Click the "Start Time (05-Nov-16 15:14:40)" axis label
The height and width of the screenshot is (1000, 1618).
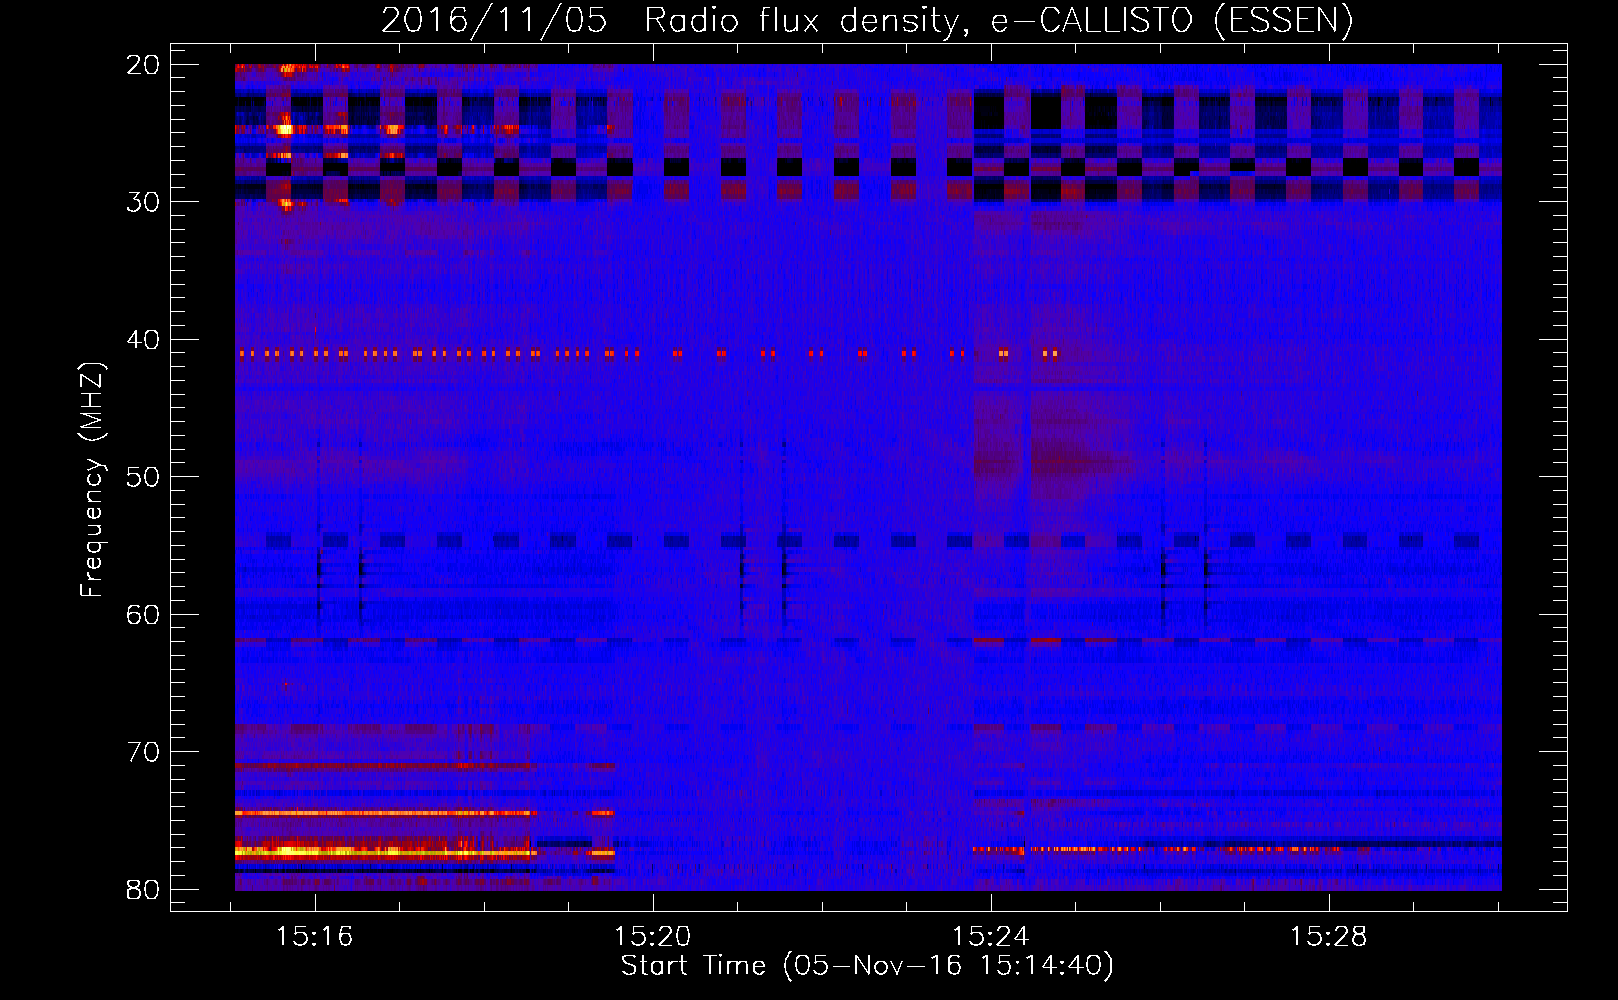pos(867,966)
